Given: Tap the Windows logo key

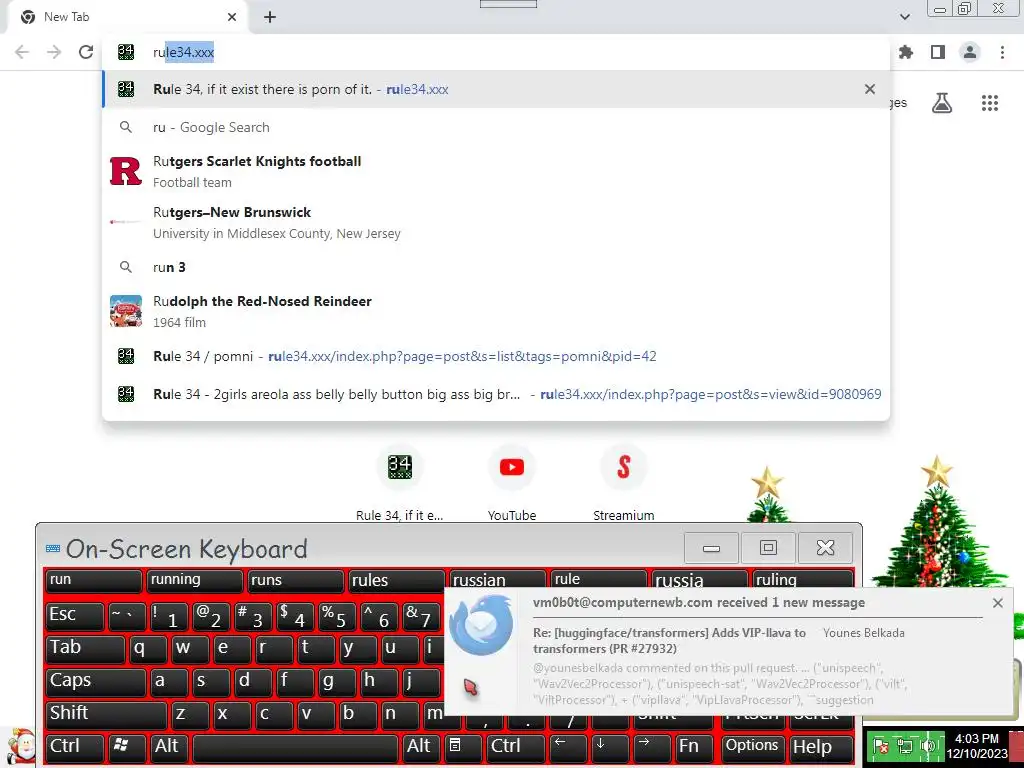Looking at the screenshot, I should coord(126,747).
